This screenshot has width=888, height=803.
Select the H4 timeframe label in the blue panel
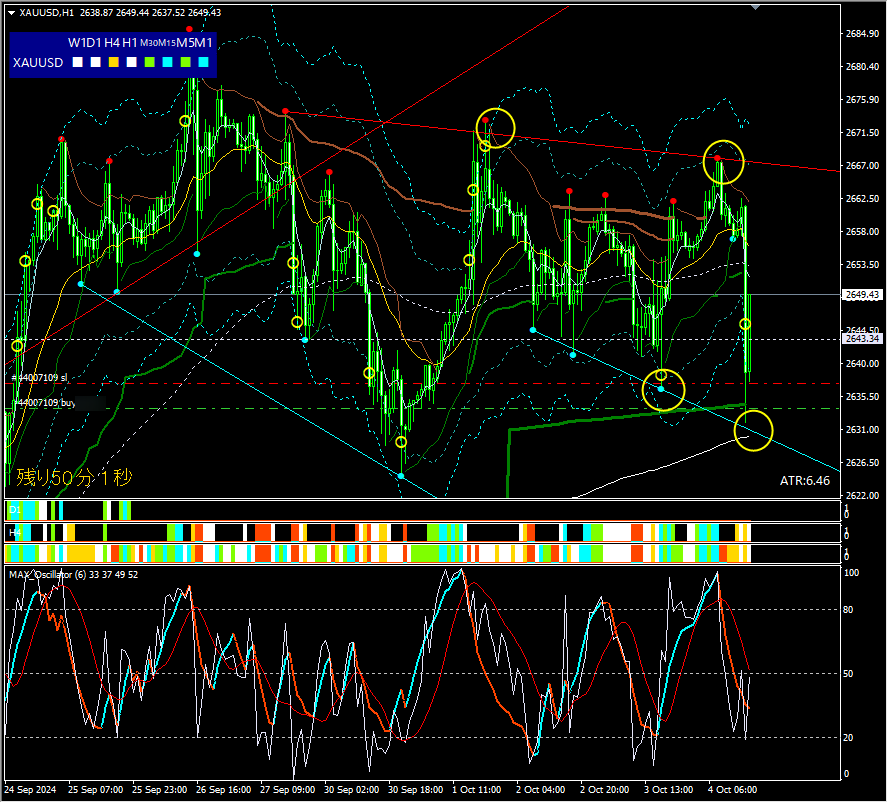point(112,42)
